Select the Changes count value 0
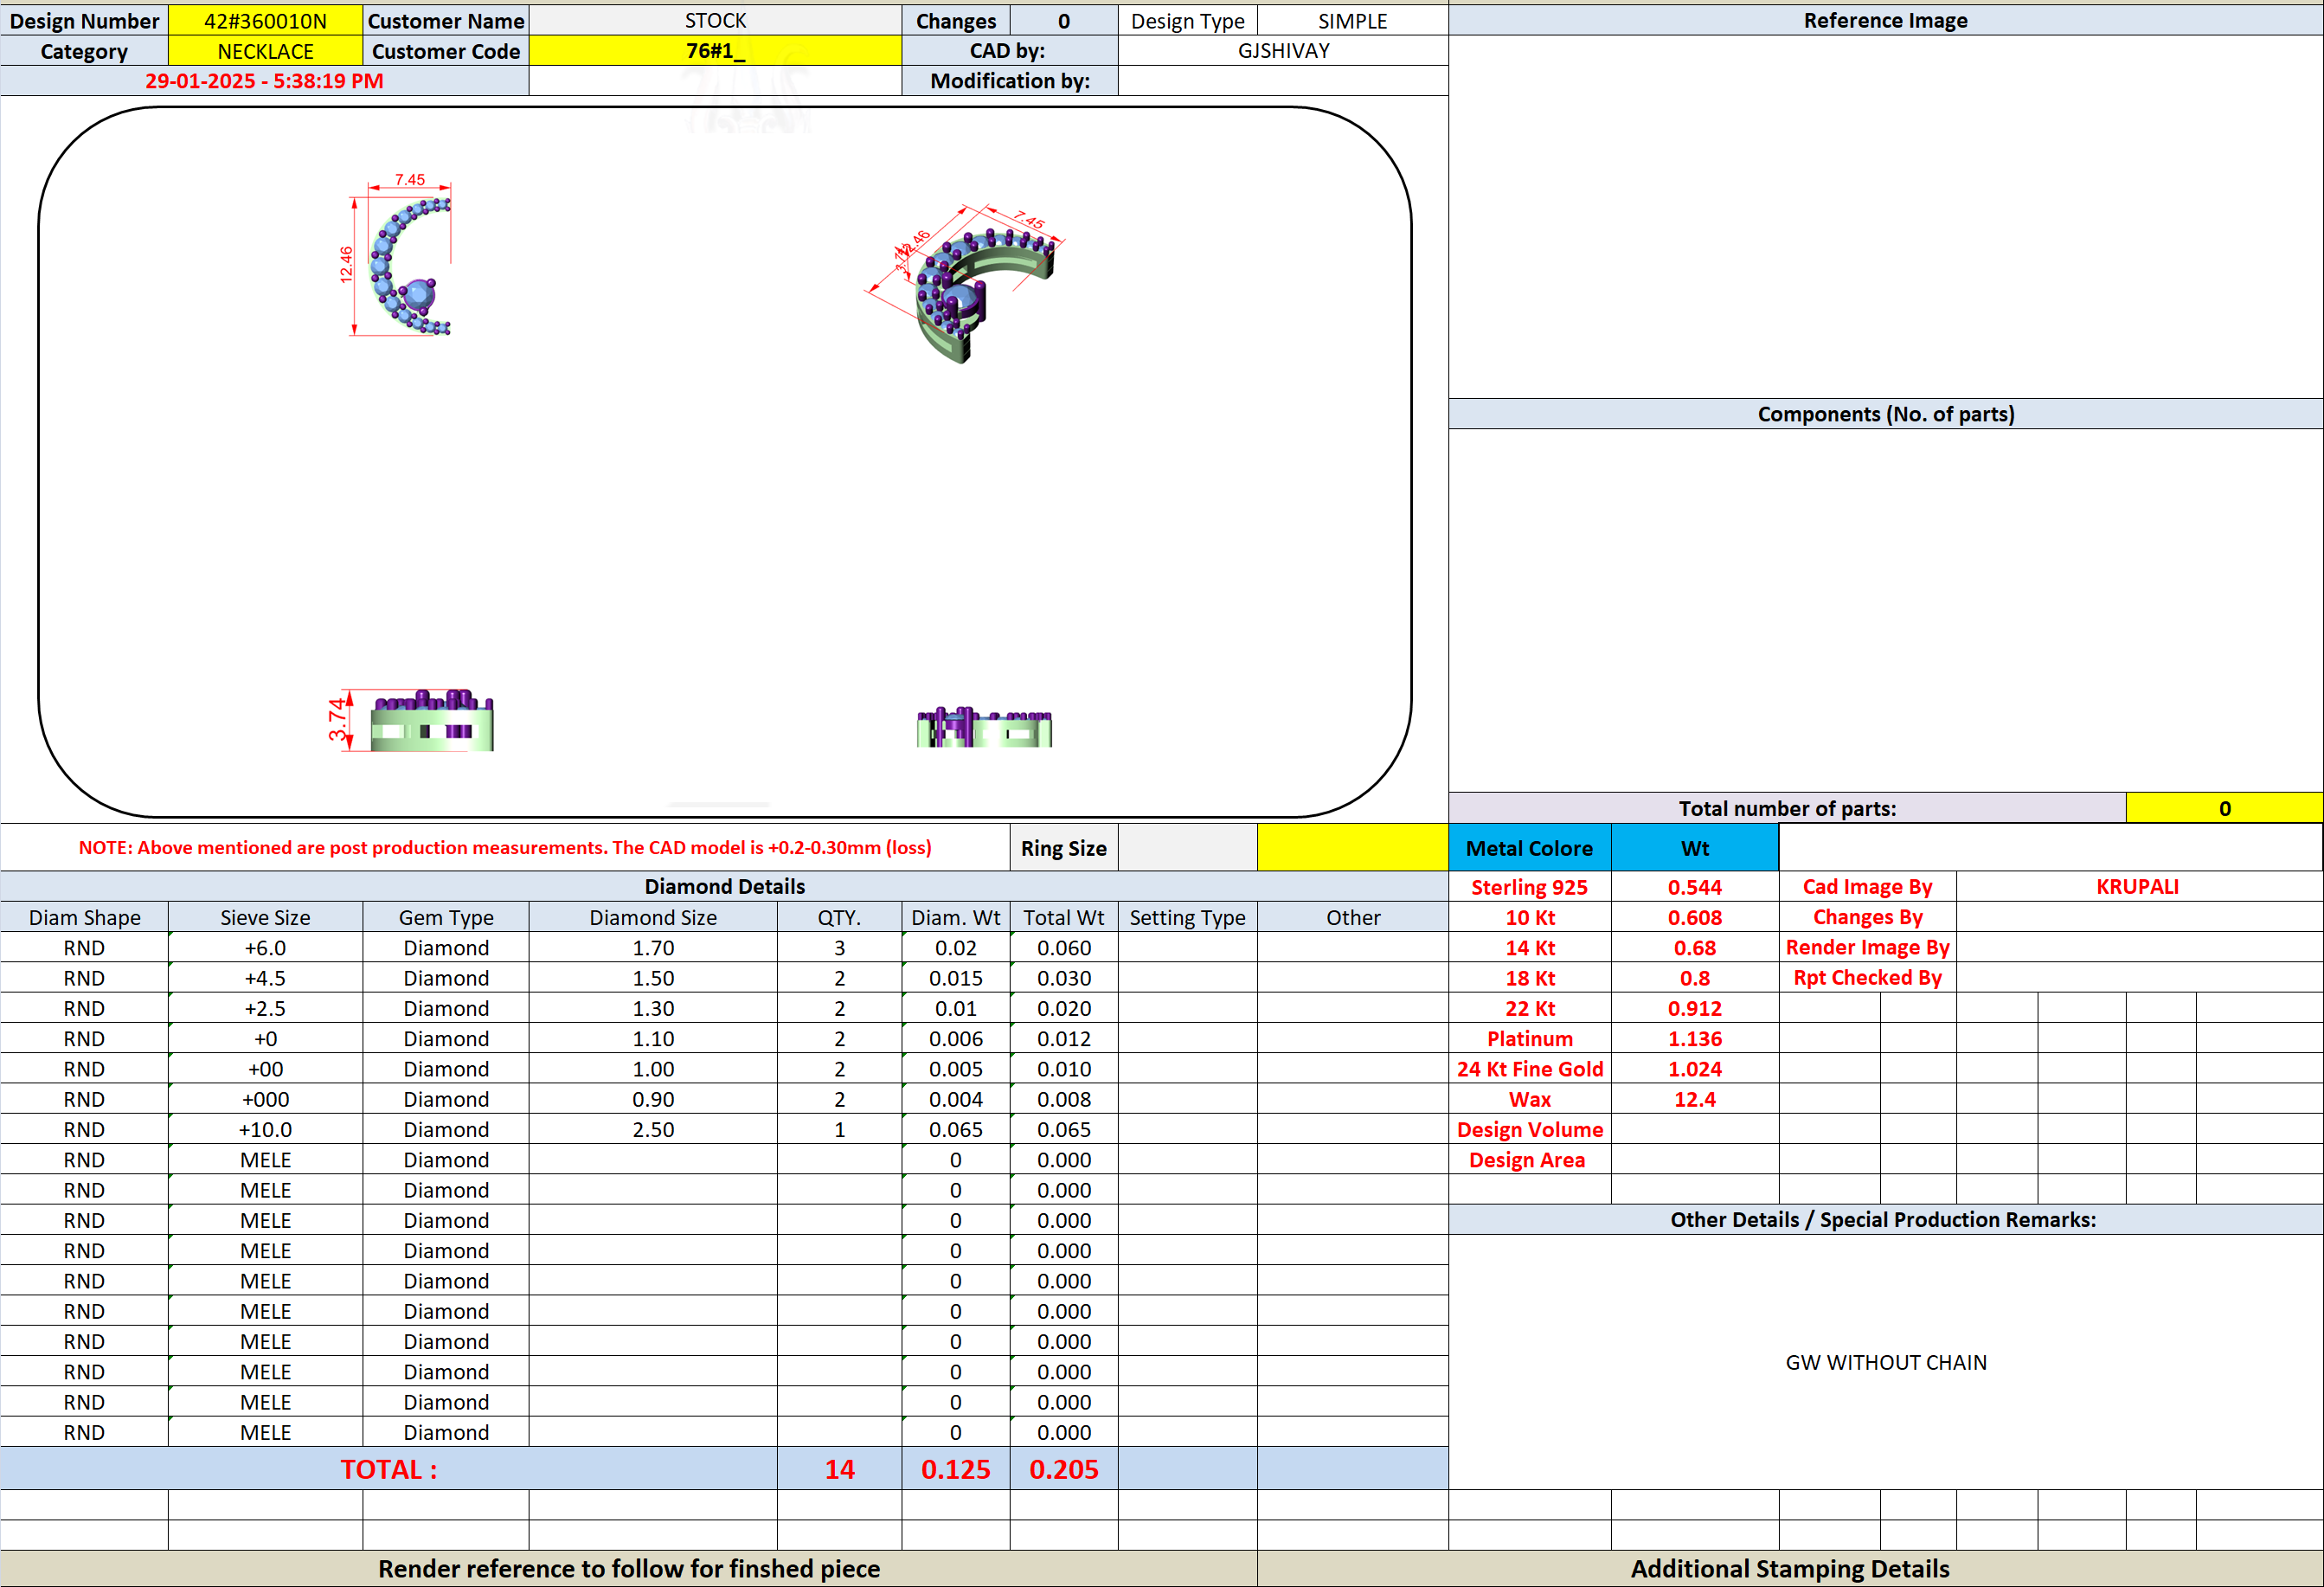 [x=1064, y=21]
